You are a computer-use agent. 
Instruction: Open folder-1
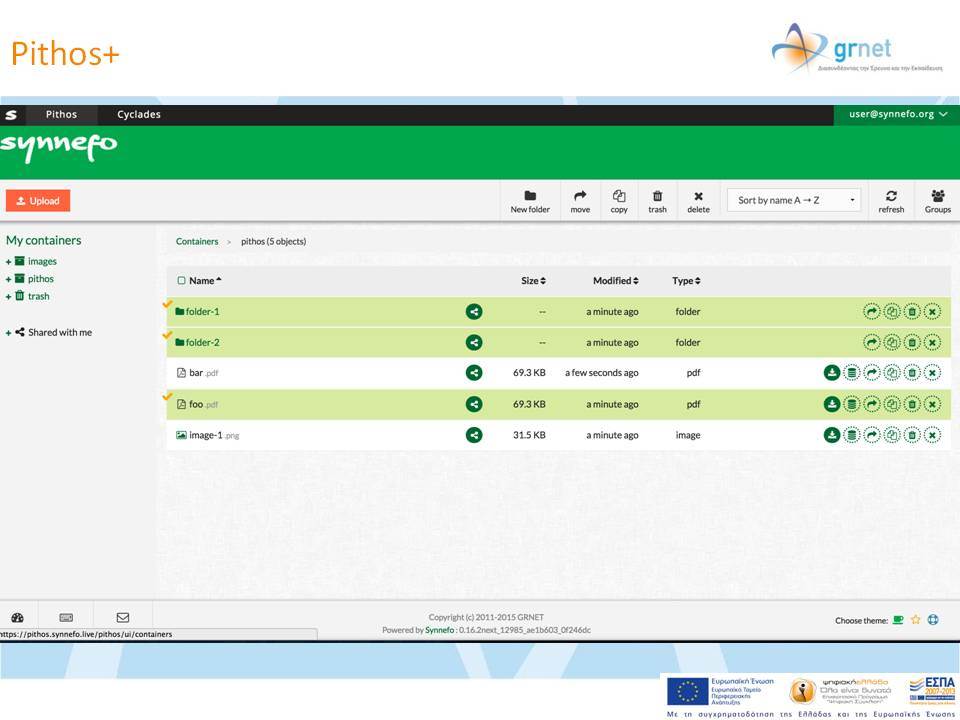(202, 312)
